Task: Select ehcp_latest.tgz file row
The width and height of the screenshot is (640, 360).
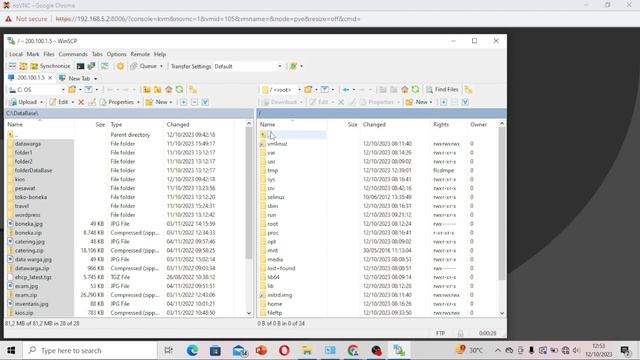Action: 33,277
